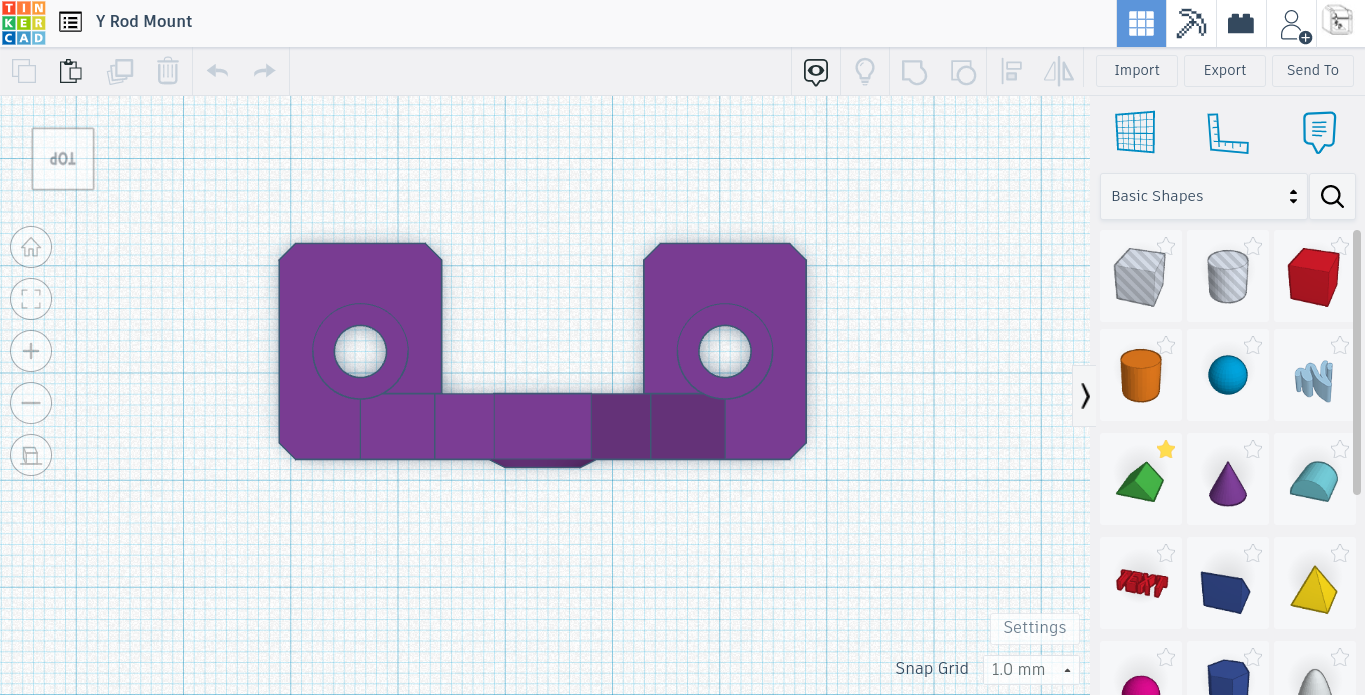The image size is (1365, 695).
Task: Select the Notes tool
Action: click(x=1318, y=131)
